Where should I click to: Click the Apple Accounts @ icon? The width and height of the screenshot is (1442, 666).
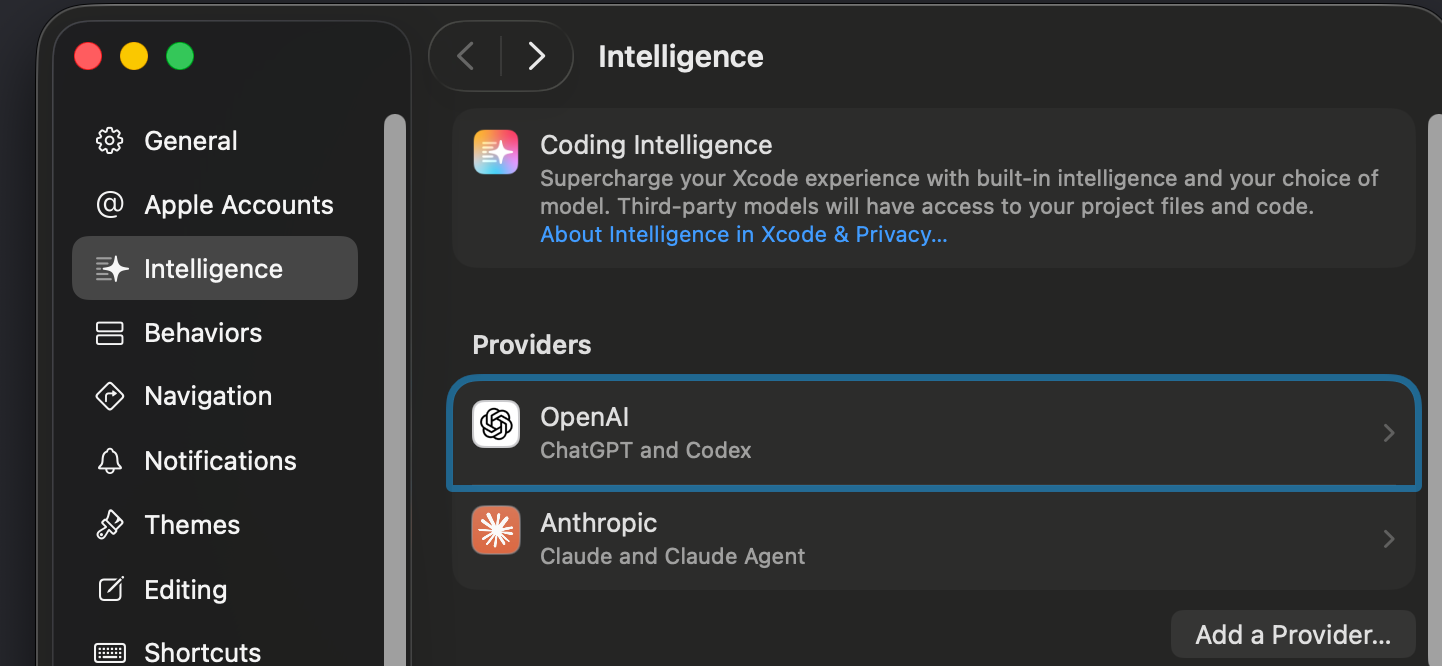click(110, 204)
